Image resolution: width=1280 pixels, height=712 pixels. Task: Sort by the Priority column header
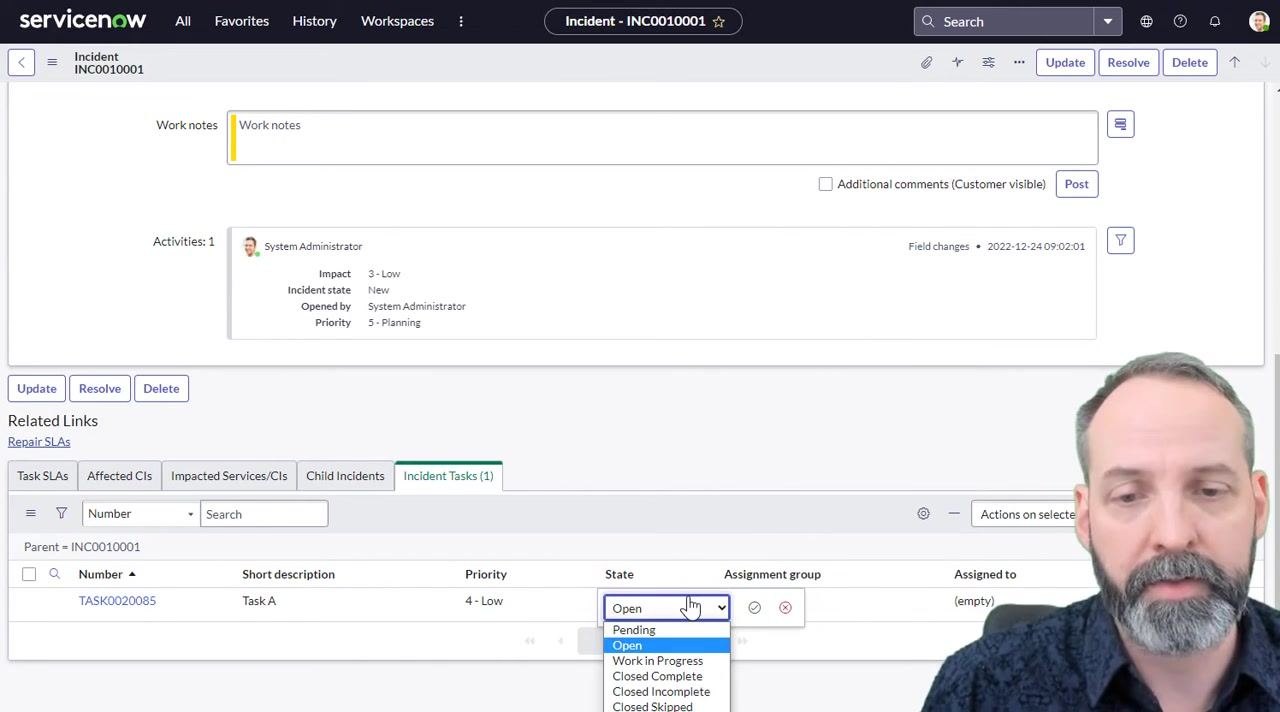(486, 574)
